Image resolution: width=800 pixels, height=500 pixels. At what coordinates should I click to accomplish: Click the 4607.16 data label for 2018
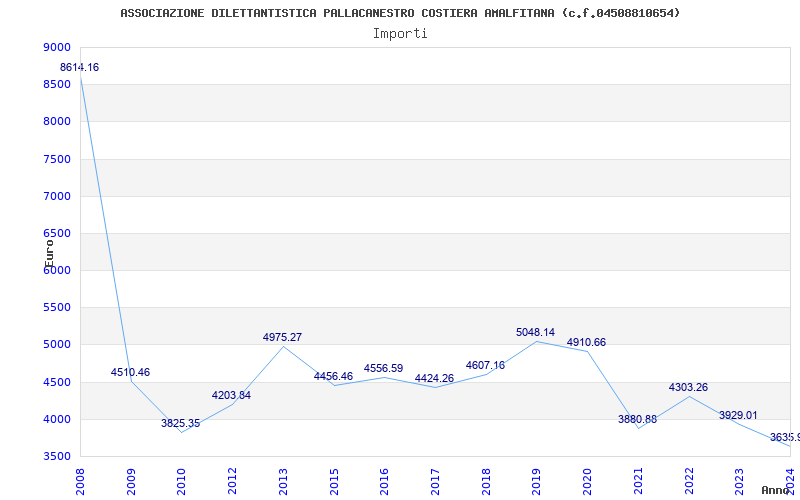click(486, 365)
